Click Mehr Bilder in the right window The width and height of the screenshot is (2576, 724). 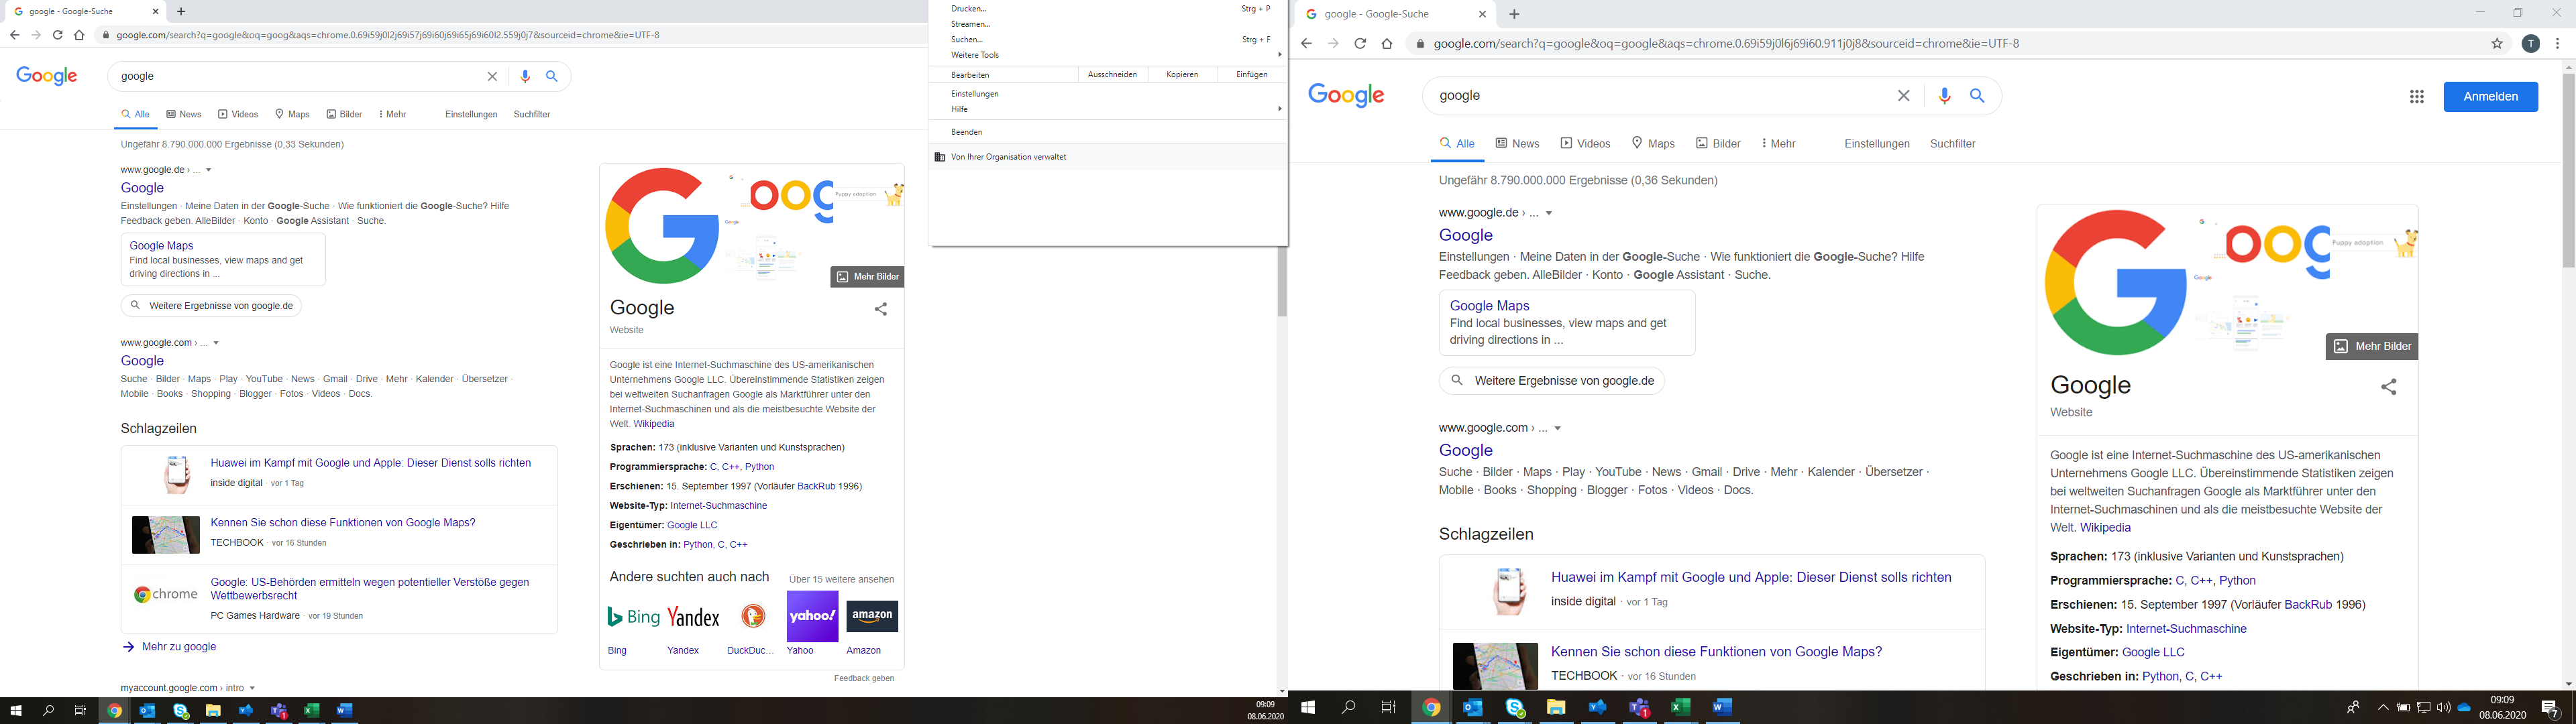(x=2371, y=346)
